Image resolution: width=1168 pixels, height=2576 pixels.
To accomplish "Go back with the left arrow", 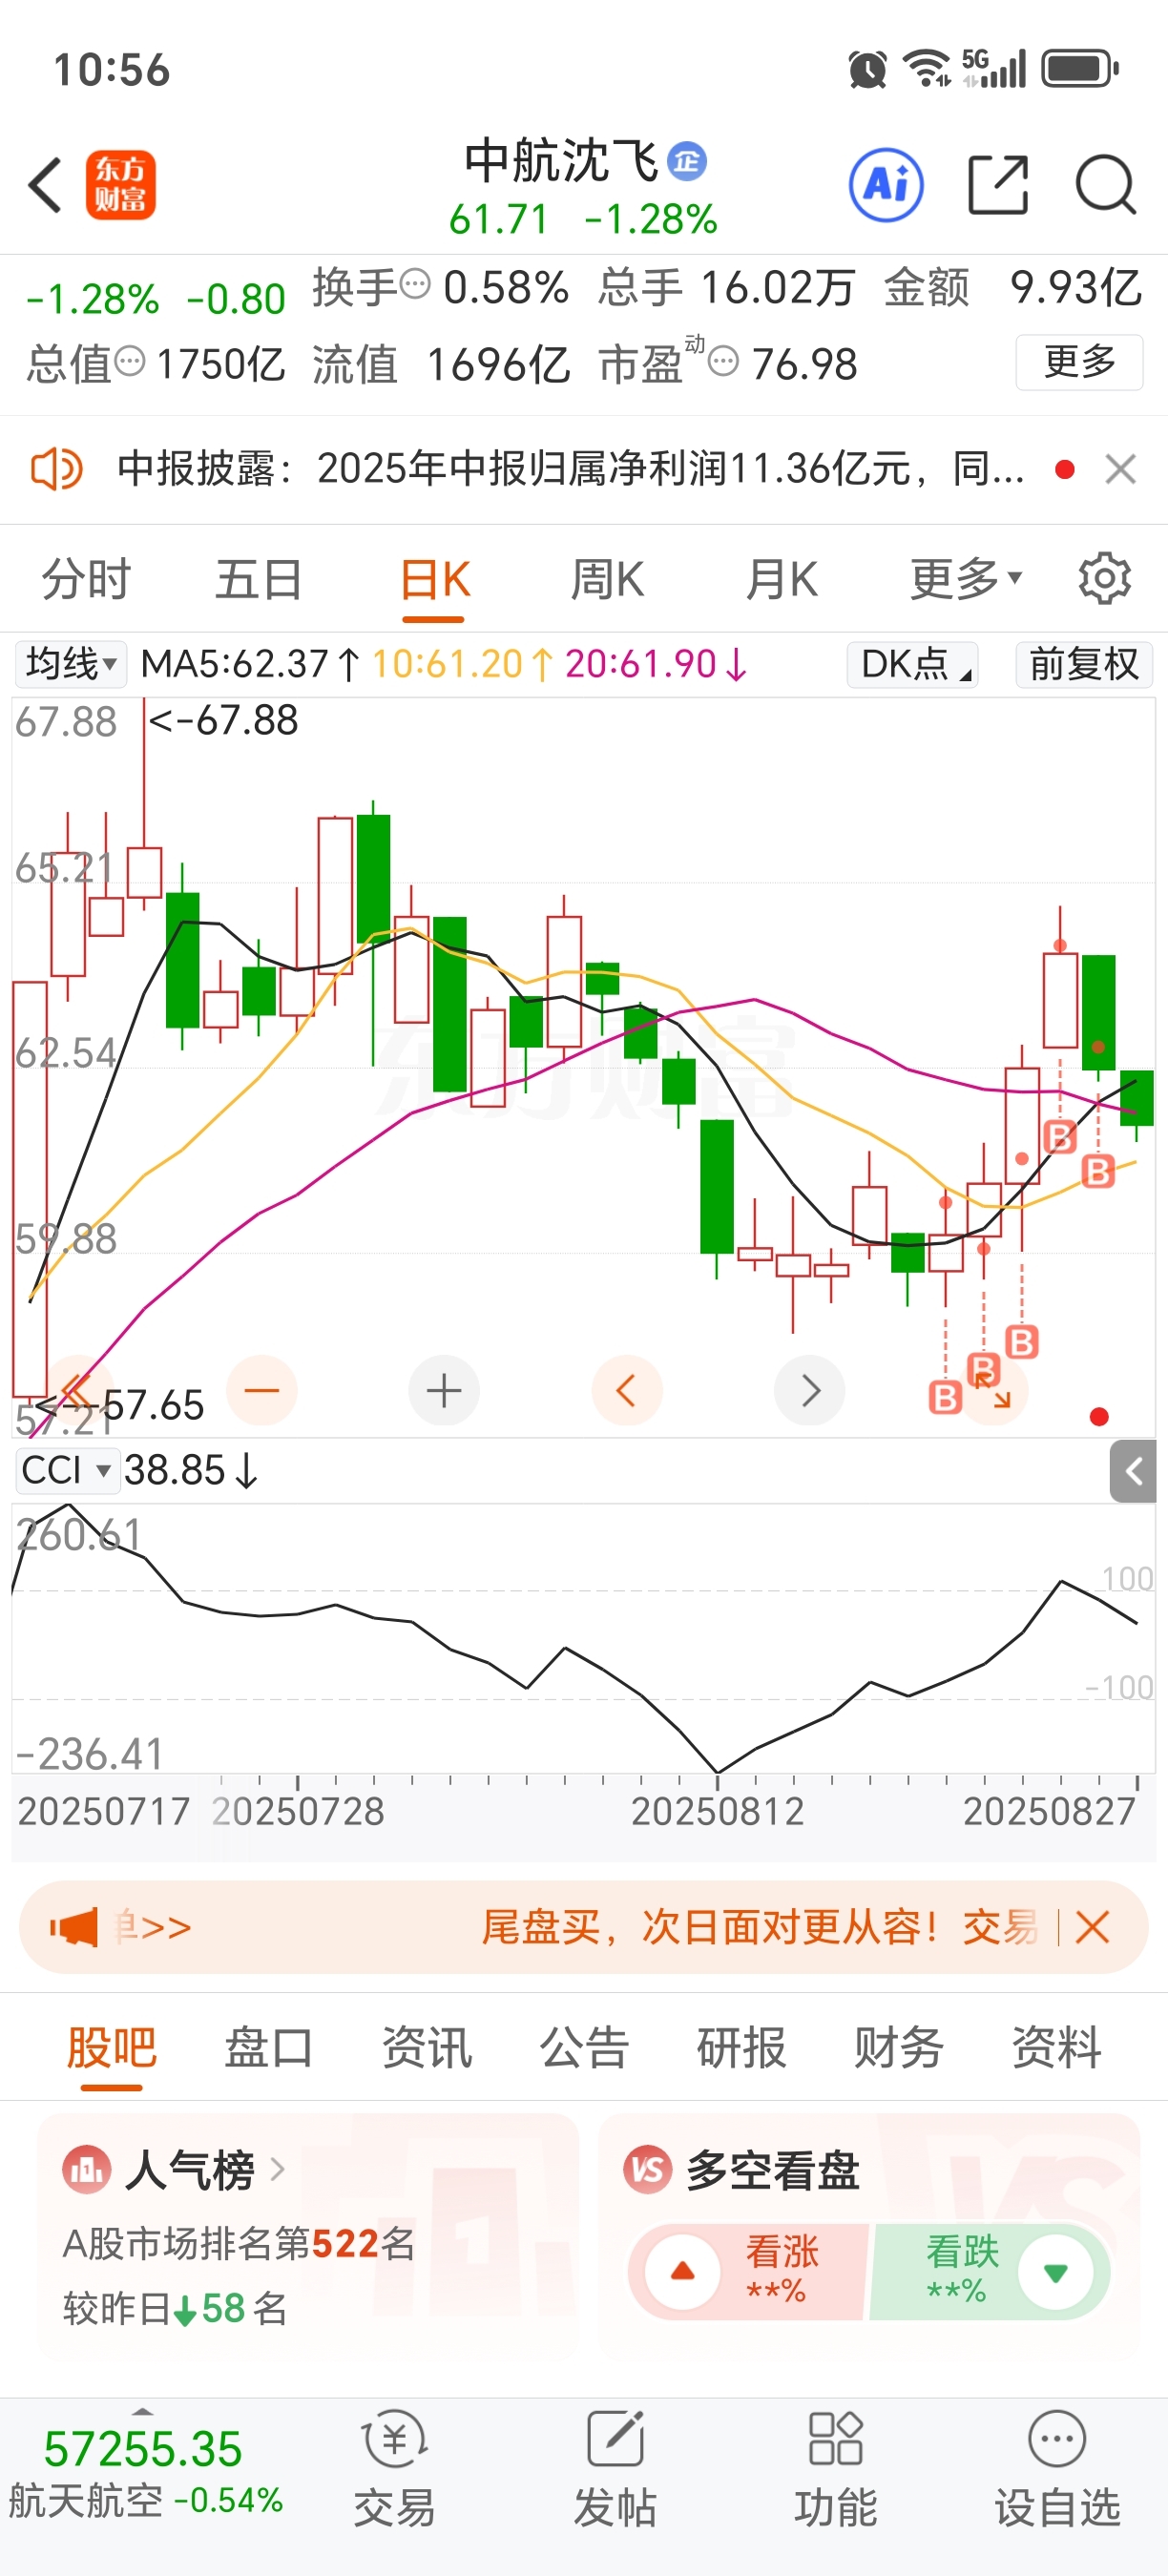I will pos(45,185).
